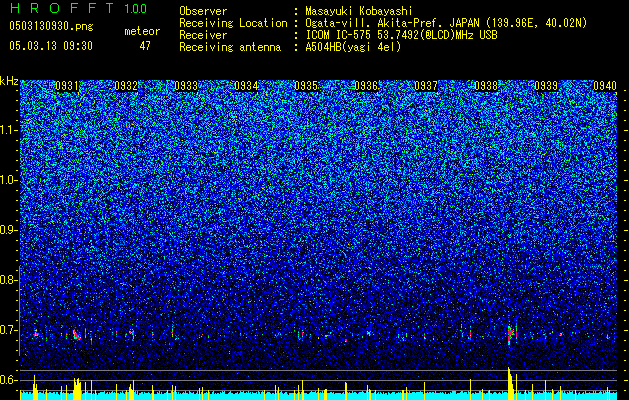The image size is (629, 400).
Task: Click the 0931 time marker
Action: point(67,86)
